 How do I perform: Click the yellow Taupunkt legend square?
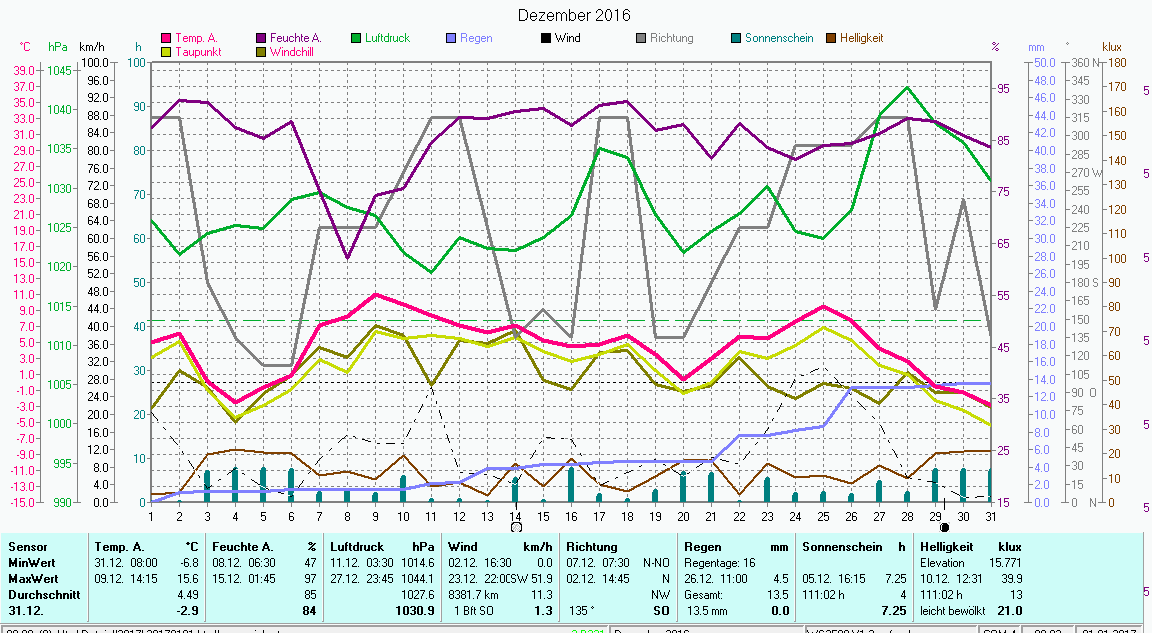click(x=167, y=51)
